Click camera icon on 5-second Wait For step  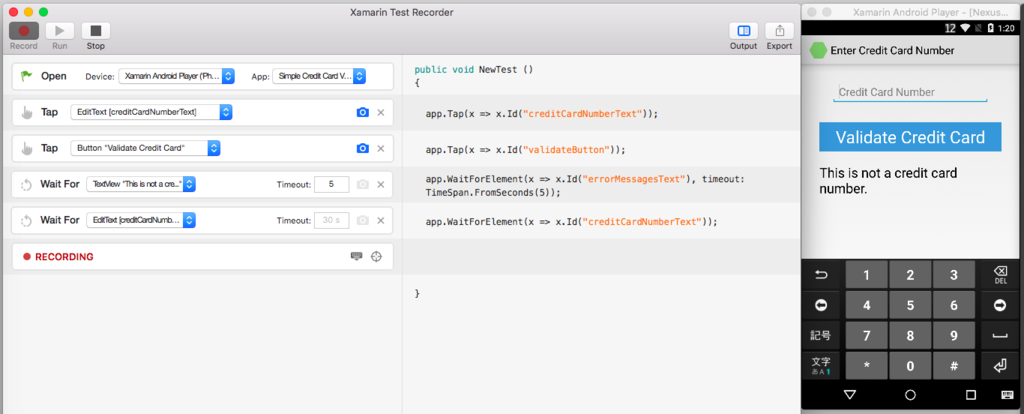pyautogui.click(x=362, y=184)
